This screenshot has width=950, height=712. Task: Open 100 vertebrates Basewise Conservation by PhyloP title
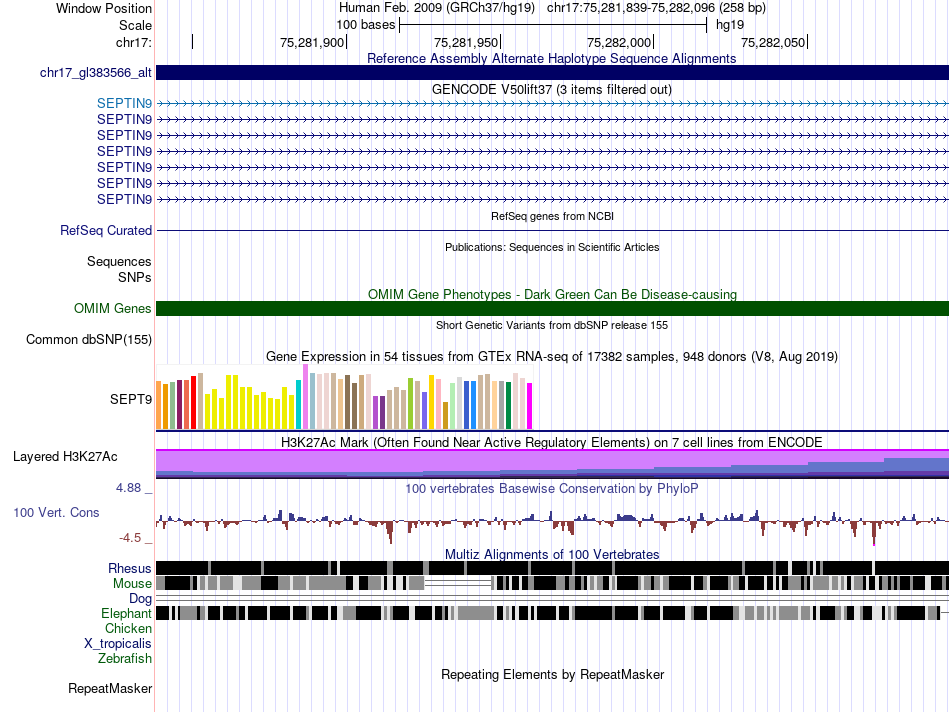pos(552,488)
